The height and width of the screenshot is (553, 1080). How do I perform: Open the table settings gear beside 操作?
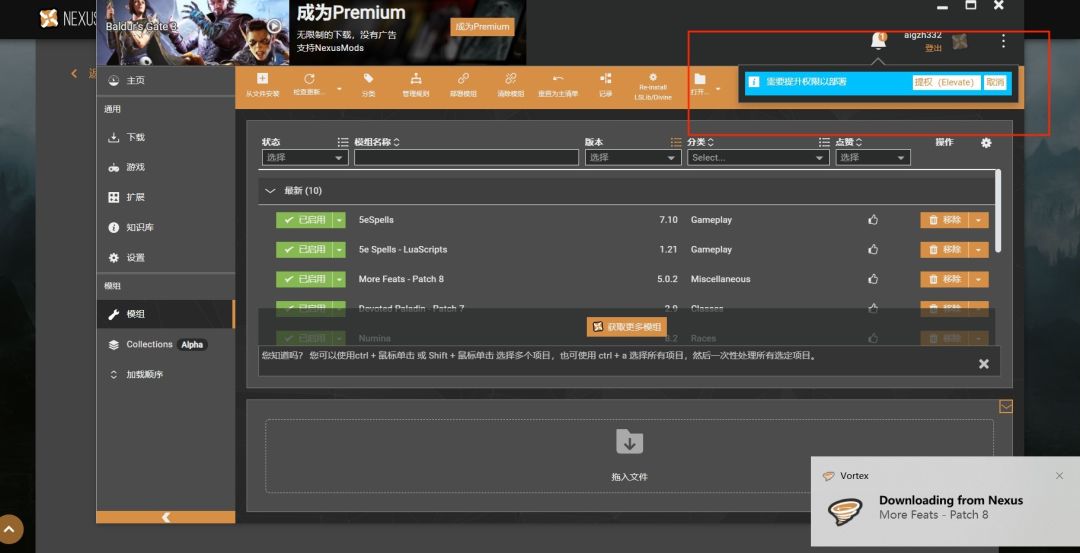(x=986, y=143)
